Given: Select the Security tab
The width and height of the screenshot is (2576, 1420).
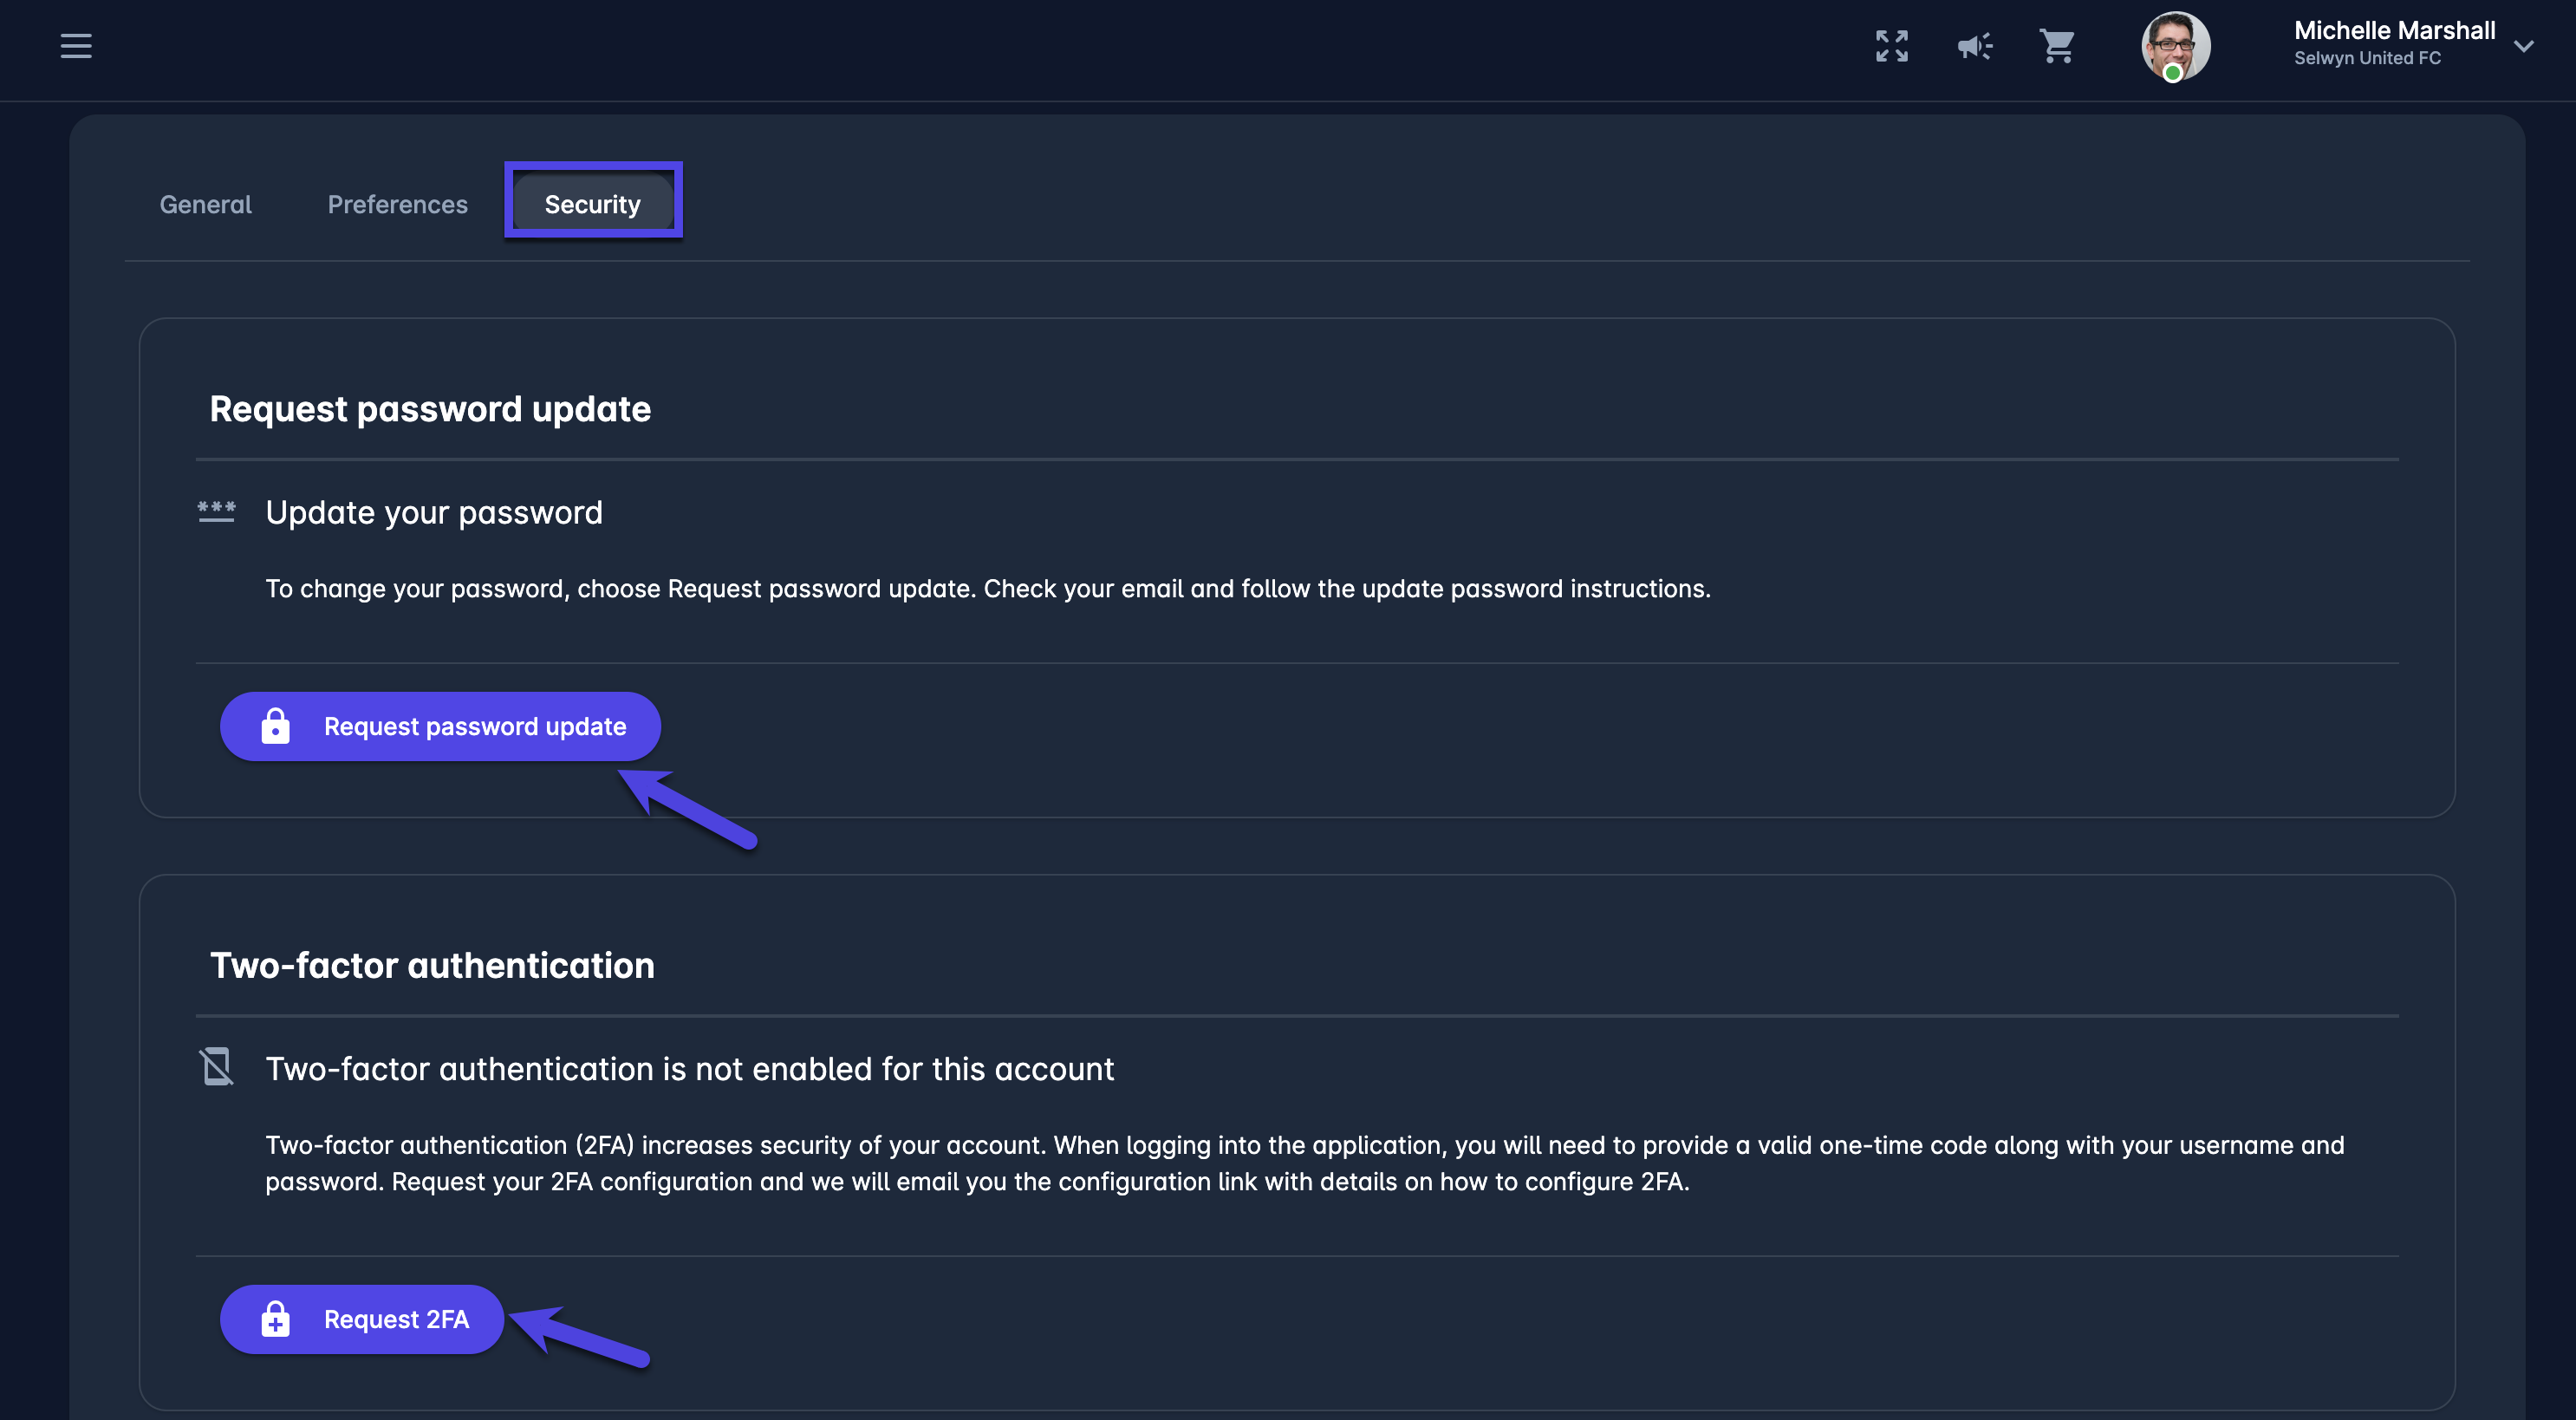Looking at the screenshot, I should pyautogui.click(x=592, y=204).
